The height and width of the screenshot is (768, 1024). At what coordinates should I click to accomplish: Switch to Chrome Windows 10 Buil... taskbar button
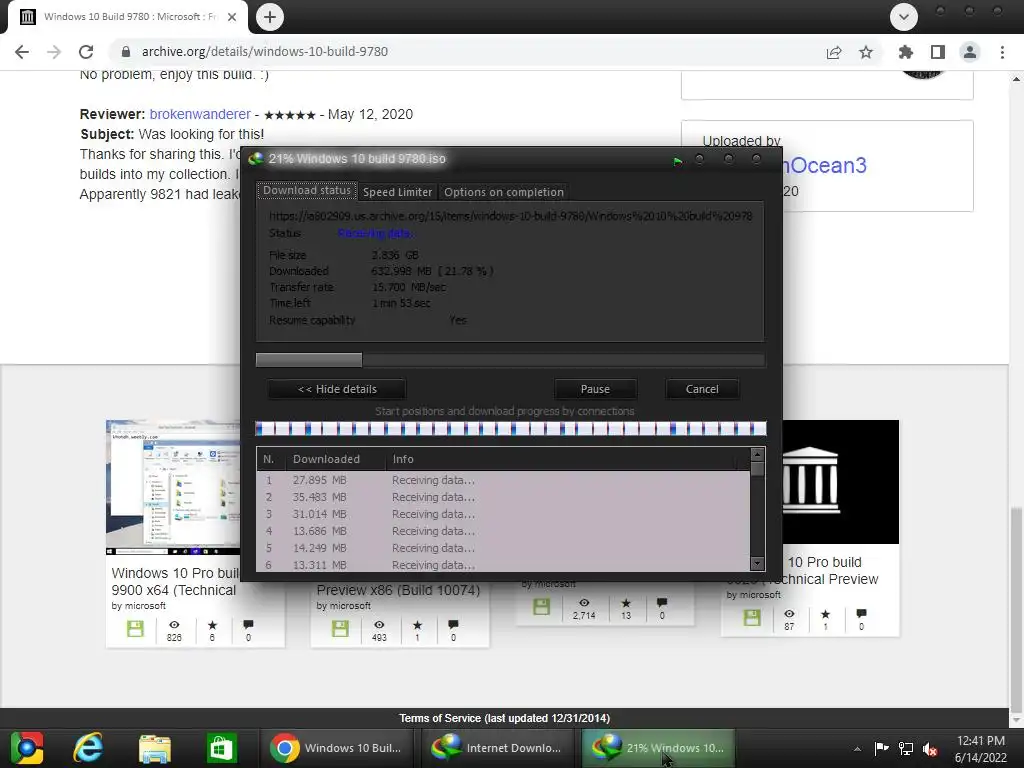337,748
